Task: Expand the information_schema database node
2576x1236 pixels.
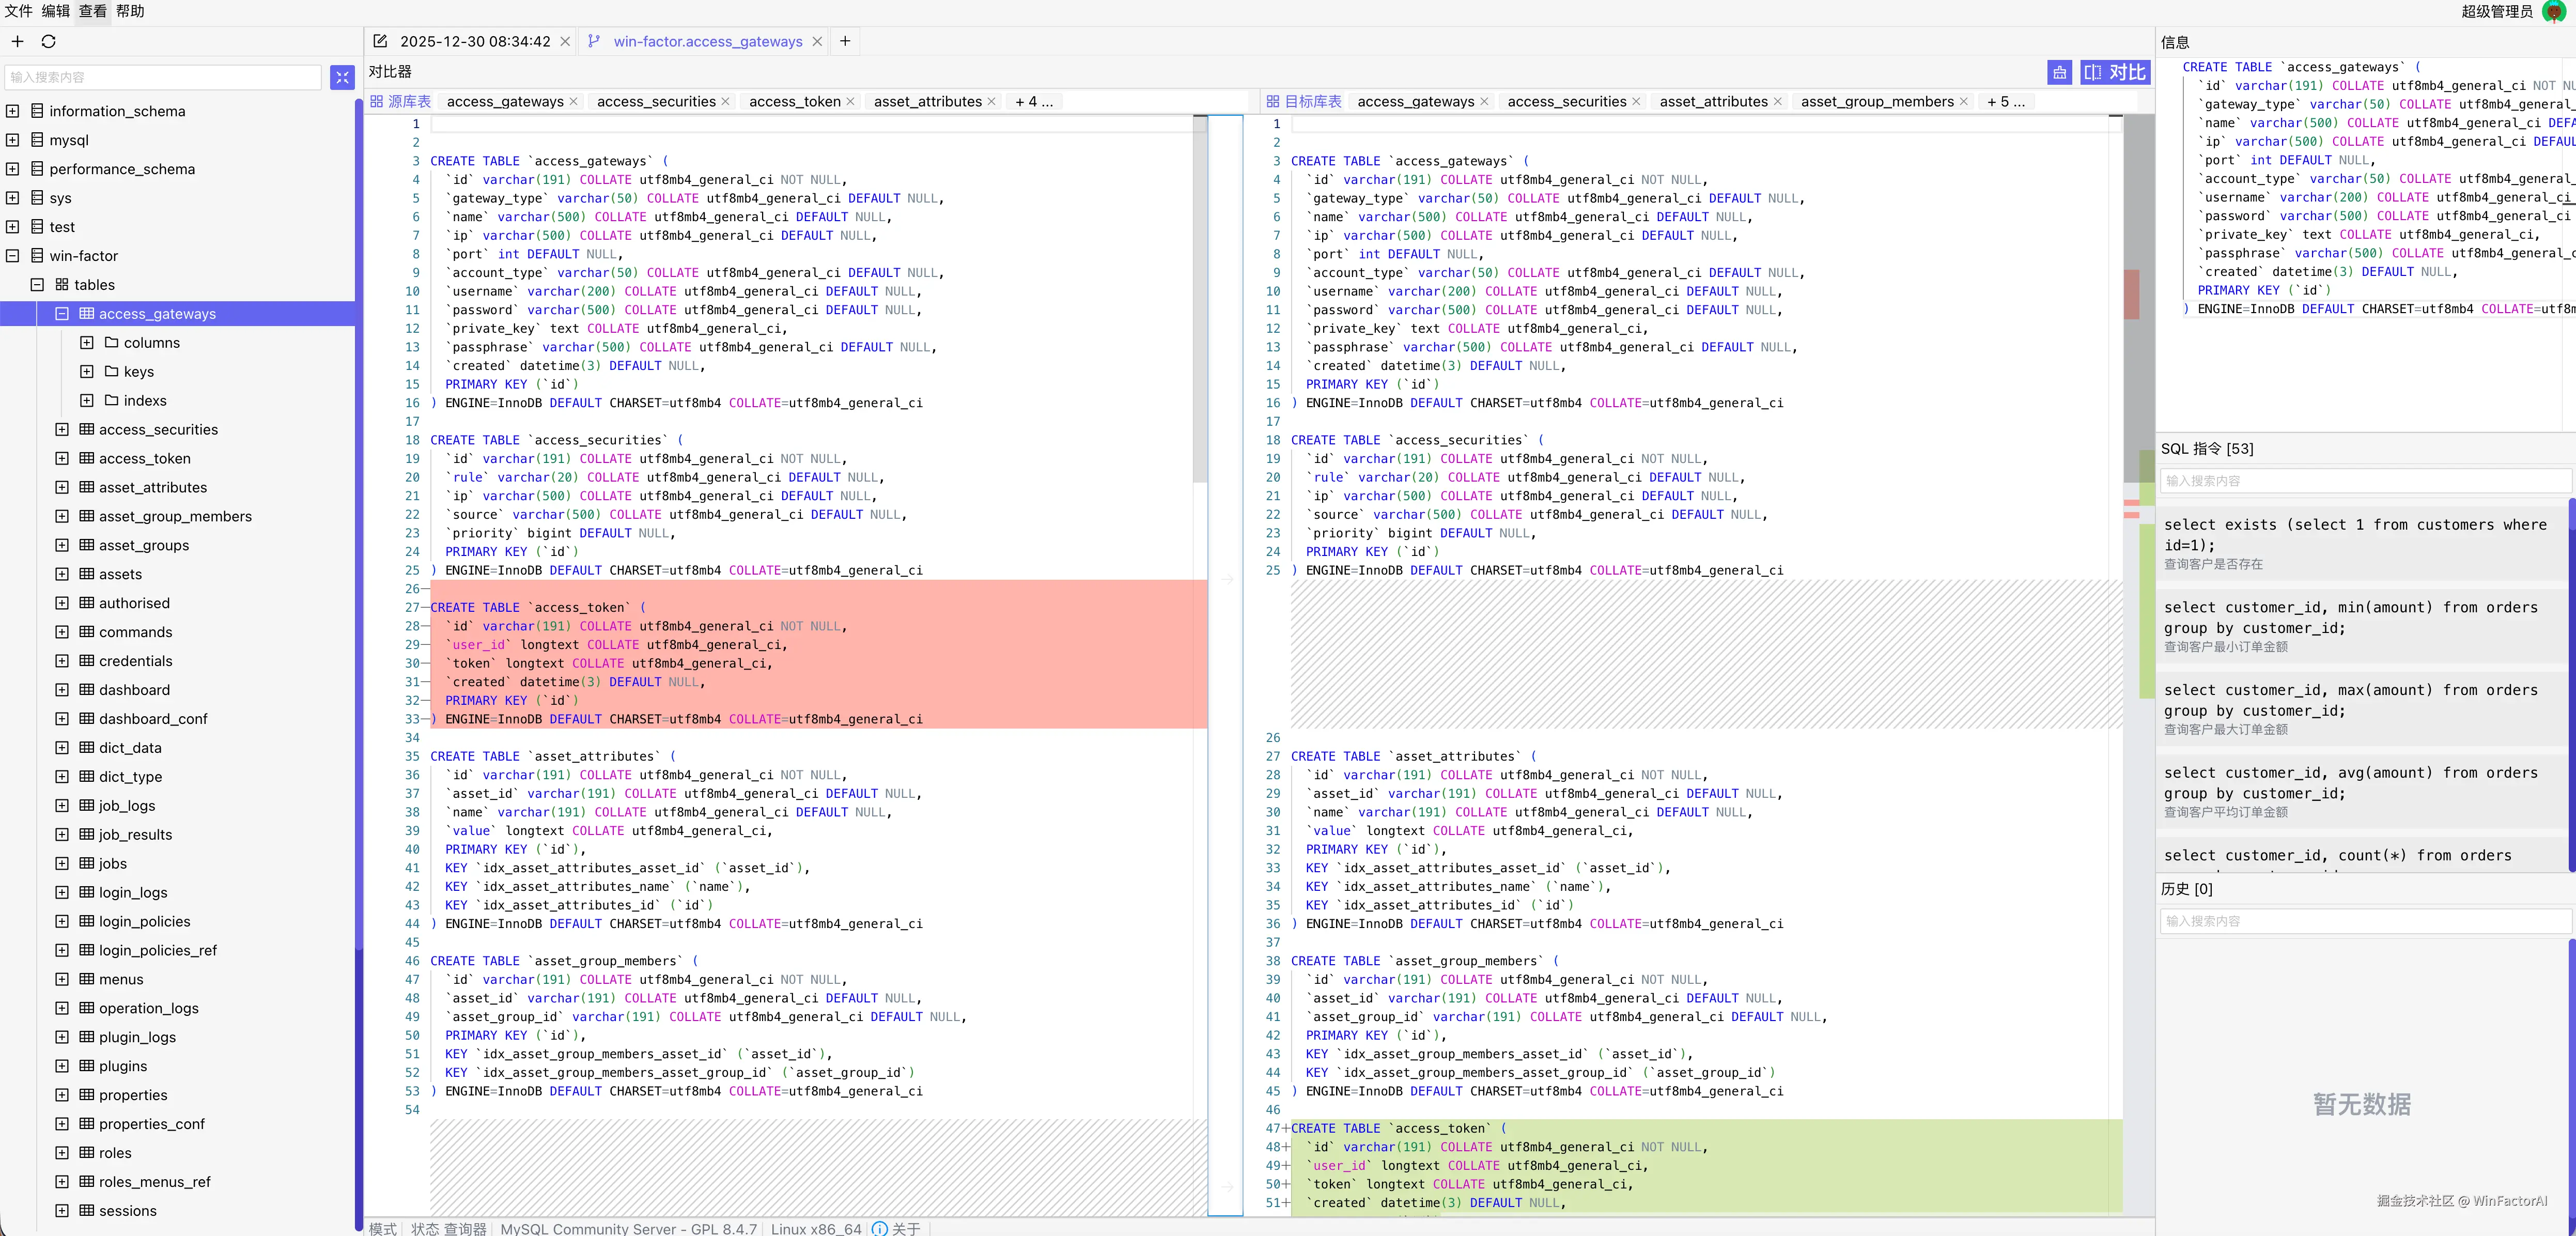Action: pos(13,111)
